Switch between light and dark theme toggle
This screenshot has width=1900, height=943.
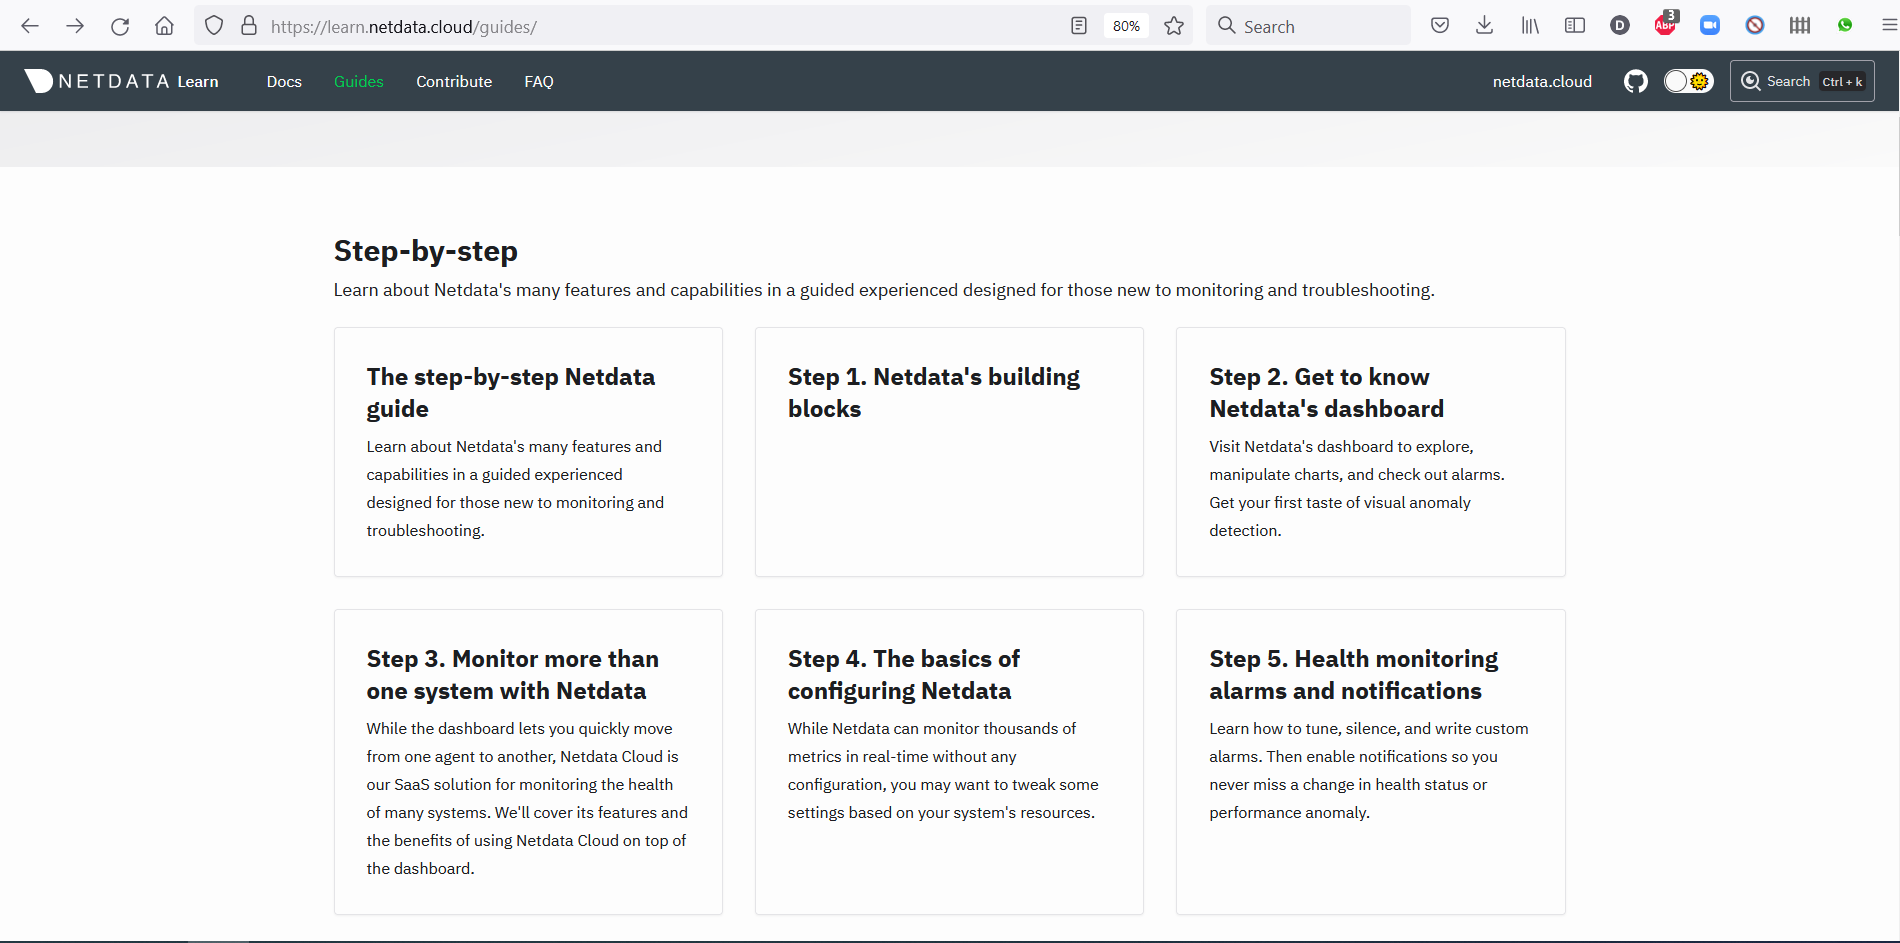[x=1688, y=81]
